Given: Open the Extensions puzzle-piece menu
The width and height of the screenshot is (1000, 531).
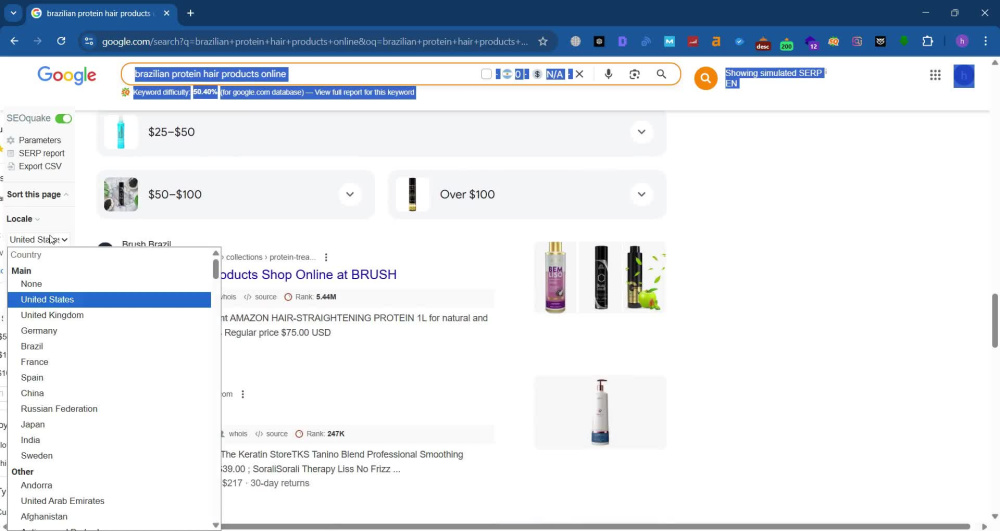Looking at the screenshot, I should tap(927, 41).
